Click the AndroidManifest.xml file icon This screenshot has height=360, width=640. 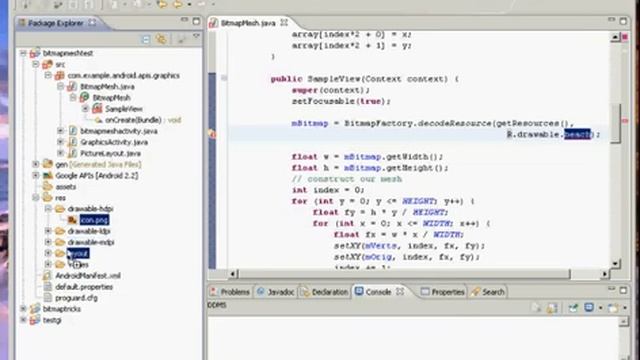pos(48,276)
